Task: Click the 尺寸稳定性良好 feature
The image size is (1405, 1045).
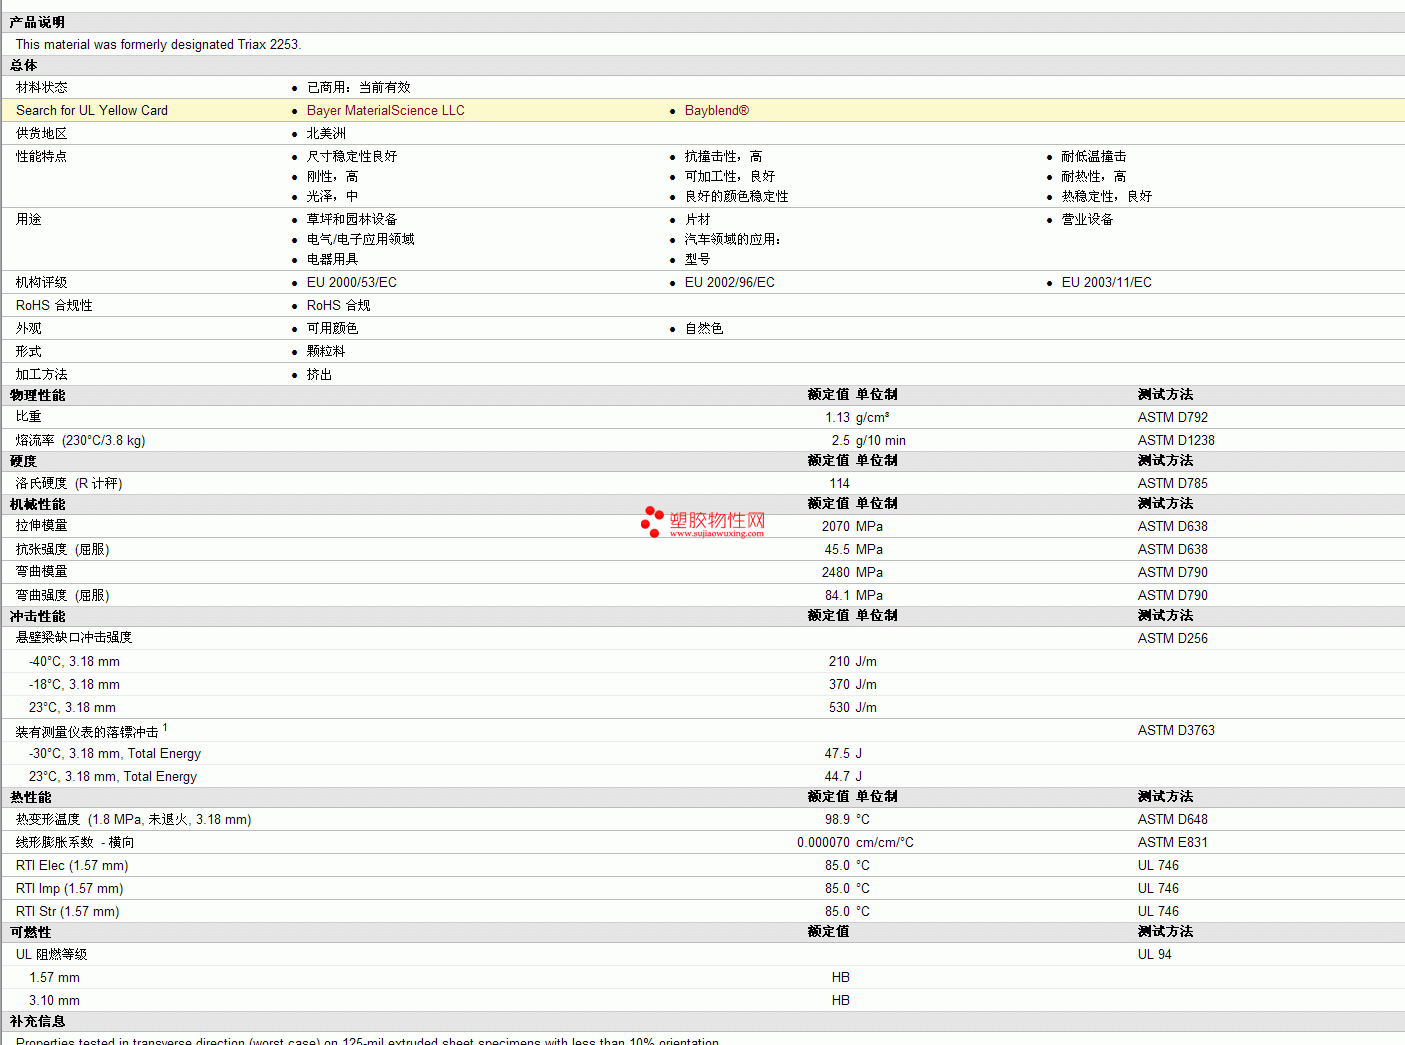Action: coord(352,156)
